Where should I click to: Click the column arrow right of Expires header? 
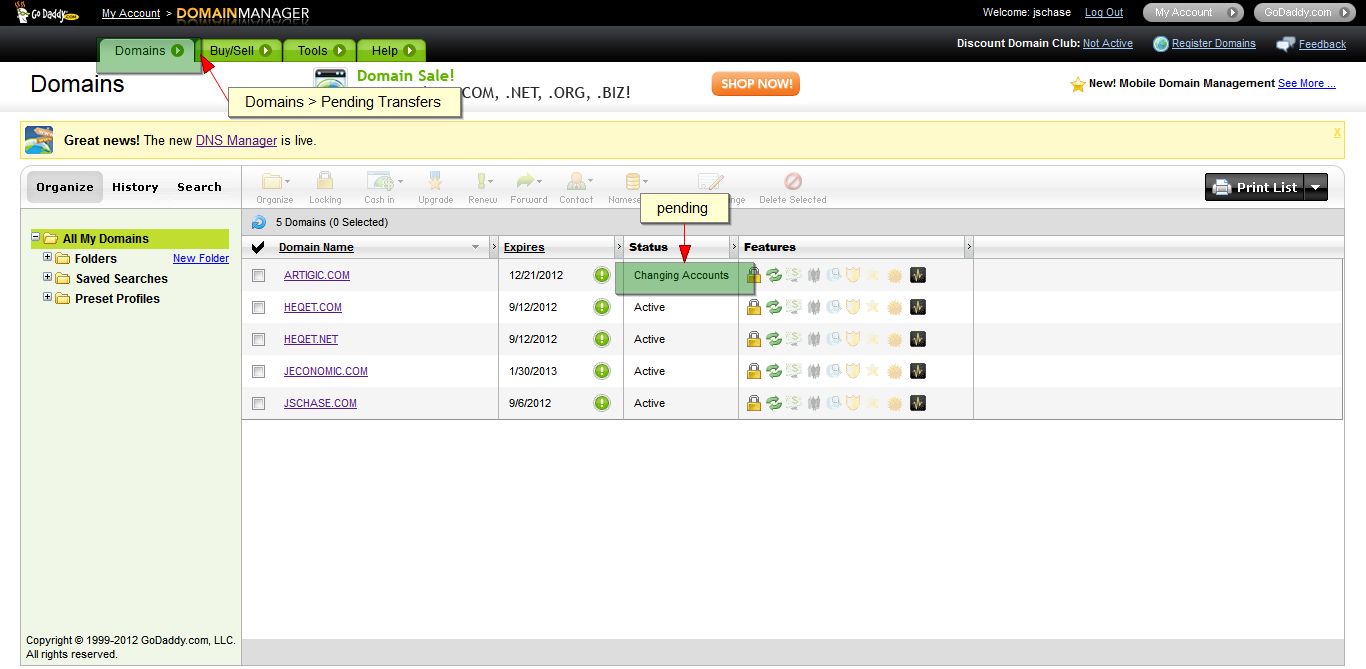pos(619,247)
